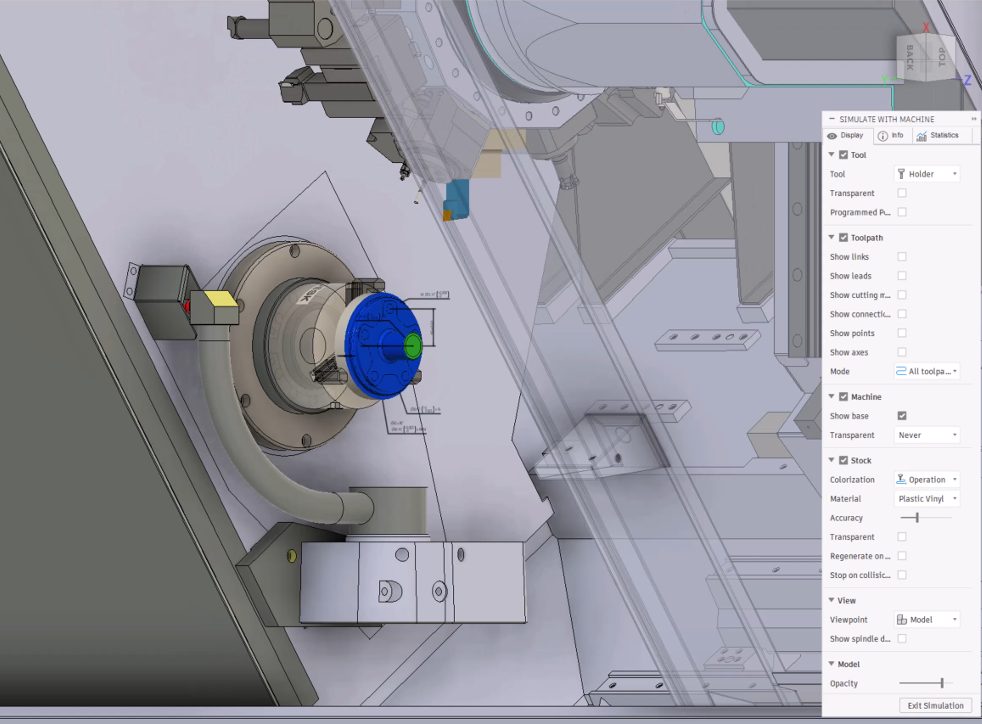This screenshot has width=982, height=724.
Task: Click the panel dock handle icon at title right
Action: (x=974, y=118)
